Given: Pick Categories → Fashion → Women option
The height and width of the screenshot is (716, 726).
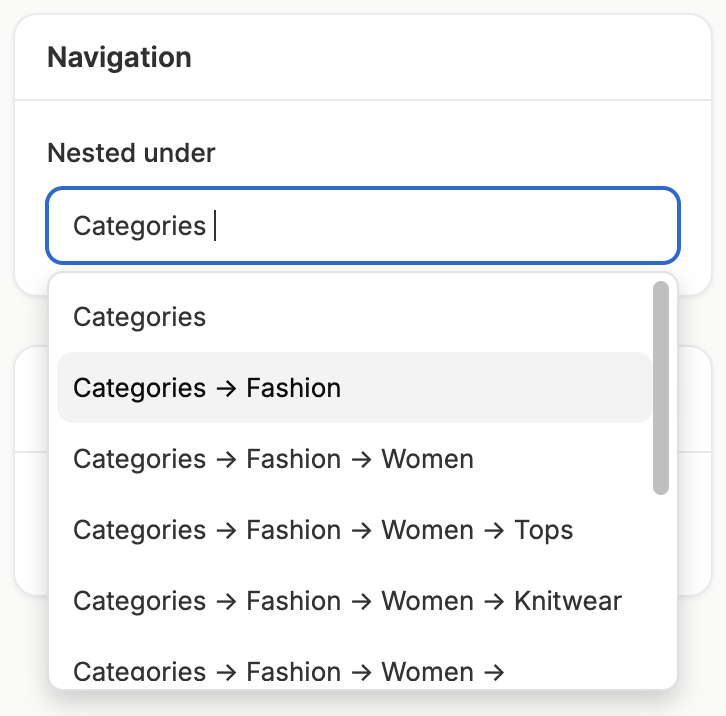Looking at the screenshot, I should [x=273, y=459].
